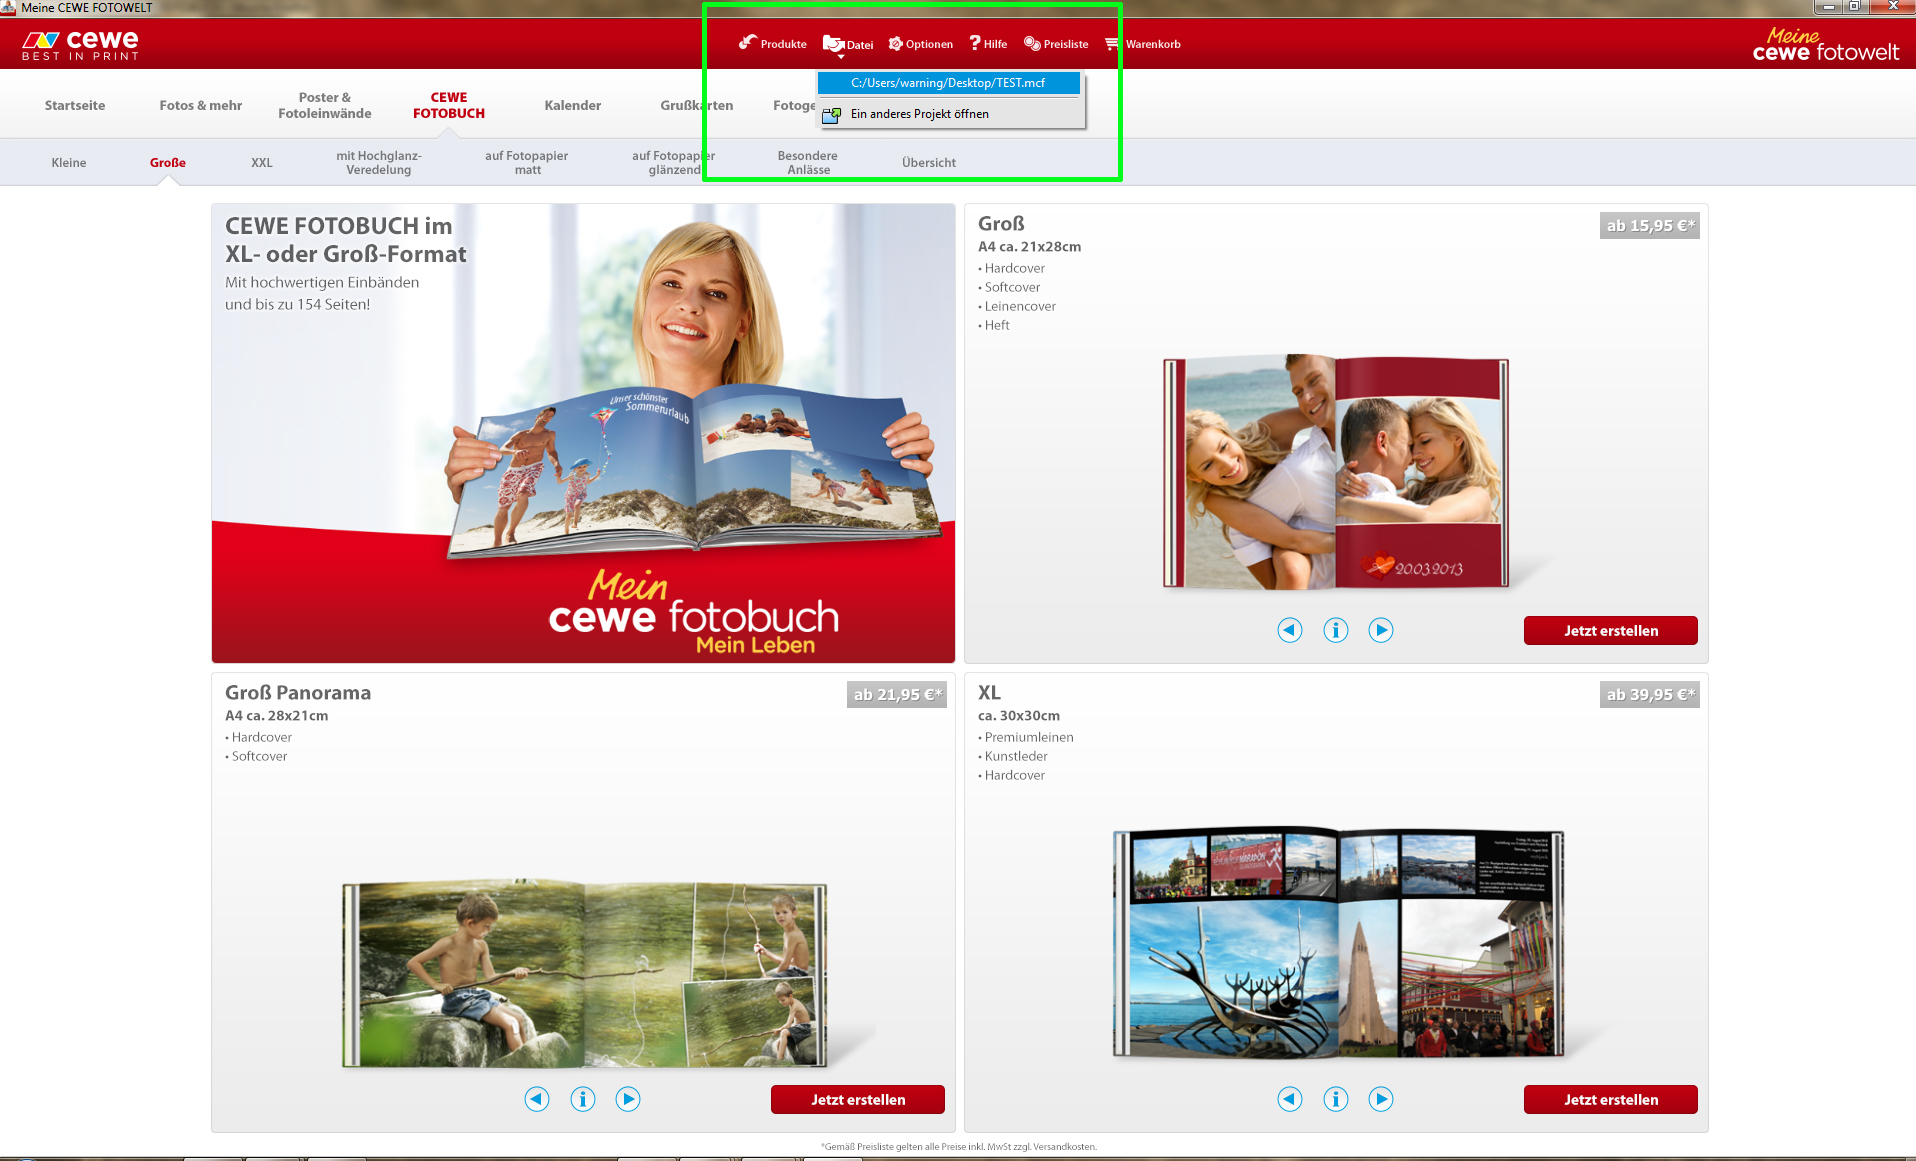Click 'Jetzt erstellen' for Groß Panorama

coord(858,1099)
